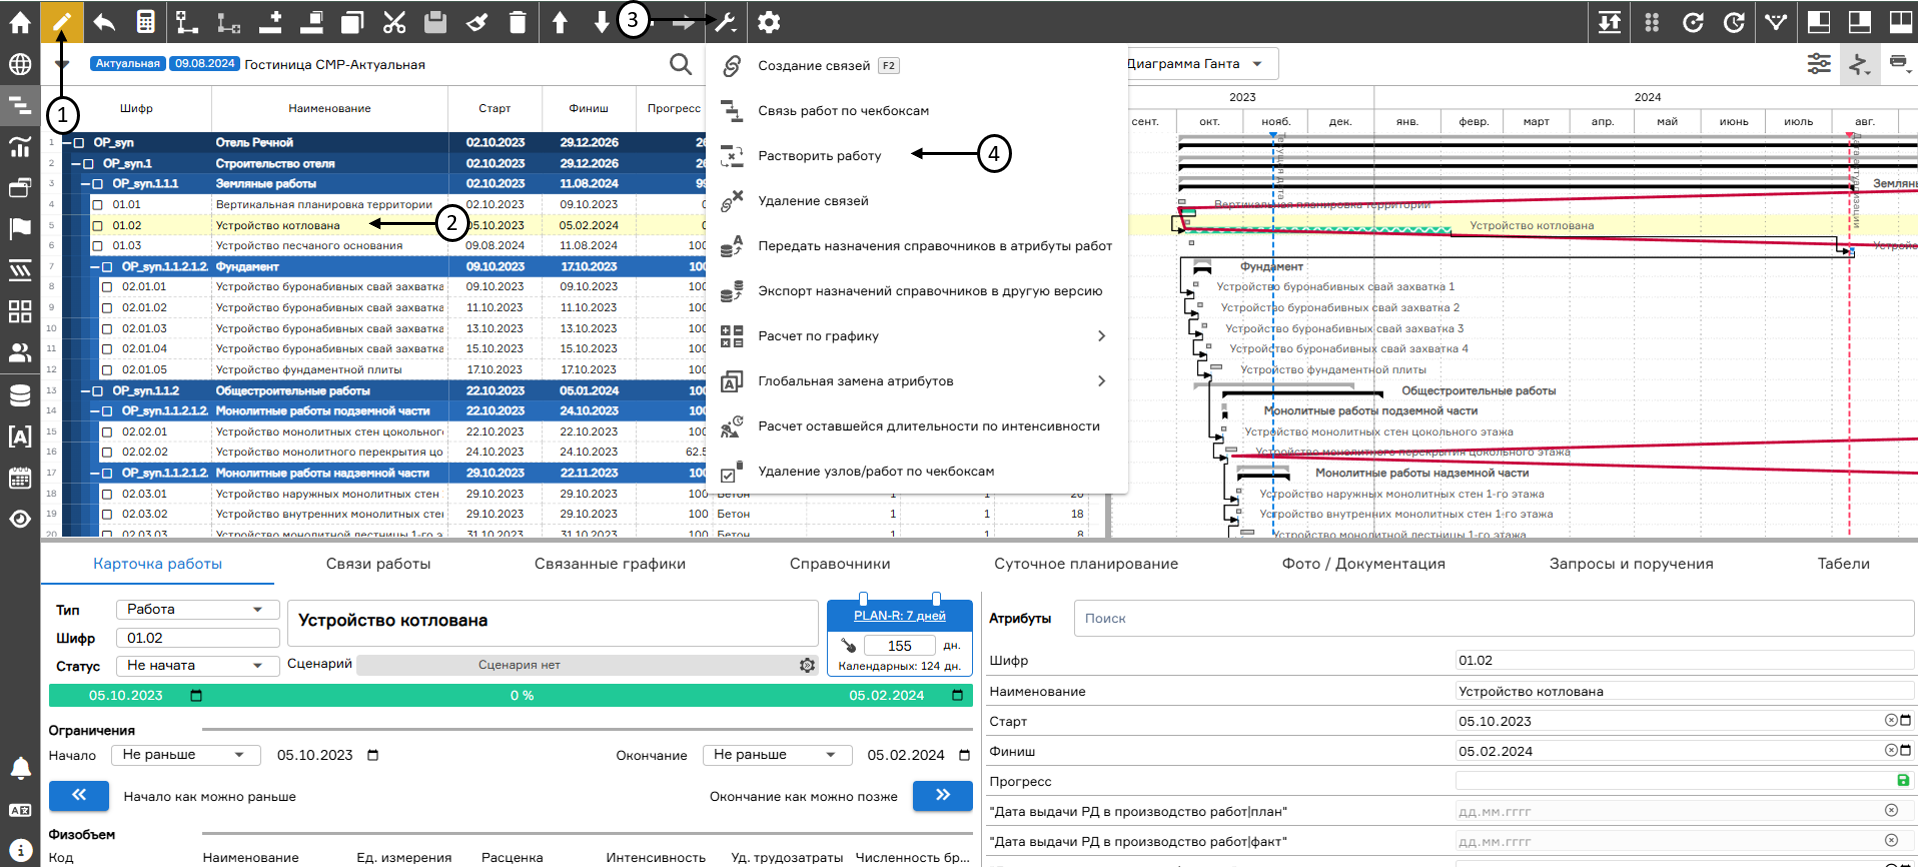Click the Актуальная version badge
This screenshot has height=867, width=1918.
pos(127,63)
